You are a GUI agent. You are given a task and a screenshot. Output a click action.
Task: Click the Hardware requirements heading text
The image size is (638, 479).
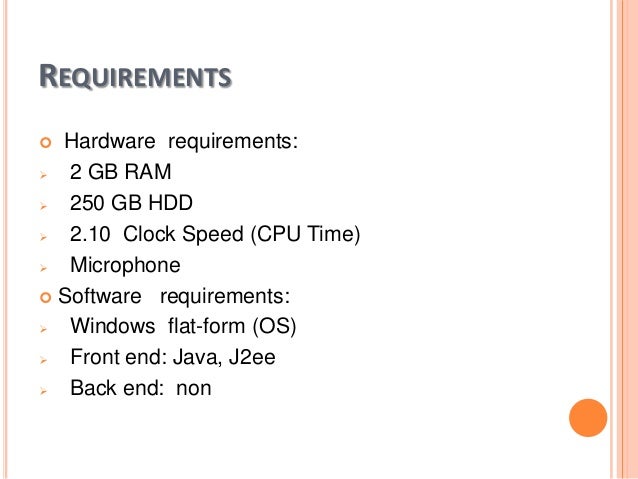tap(181, 142)
